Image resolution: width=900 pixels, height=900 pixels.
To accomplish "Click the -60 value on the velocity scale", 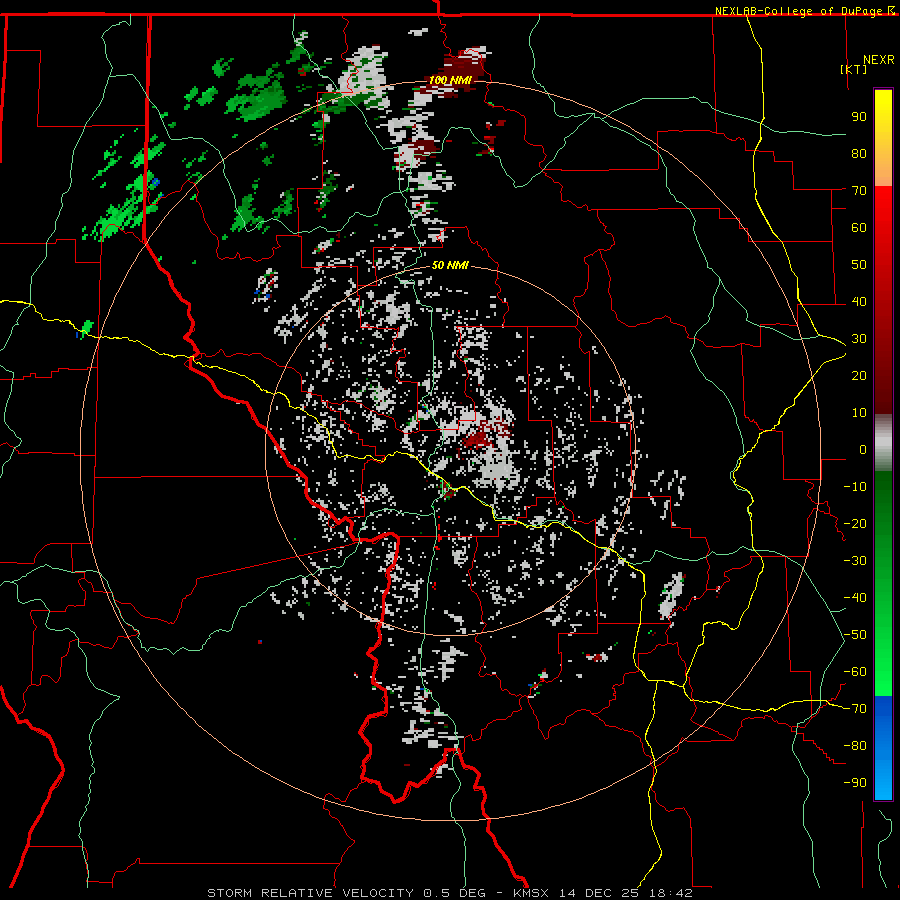I will coord(855,672).
